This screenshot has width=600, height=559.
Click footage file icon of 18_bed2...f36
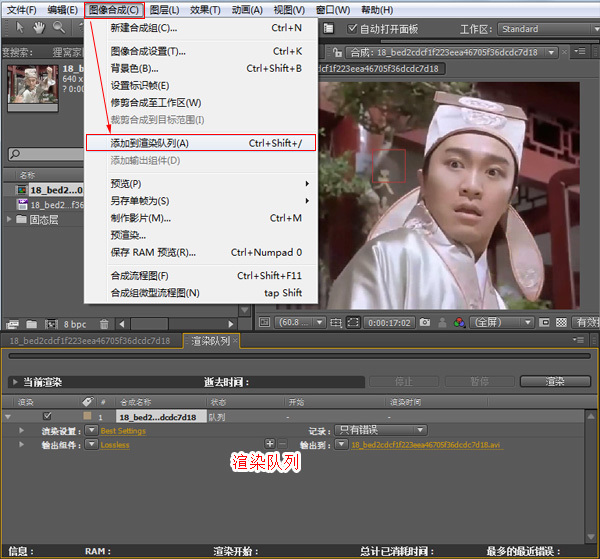click(23, 205)
